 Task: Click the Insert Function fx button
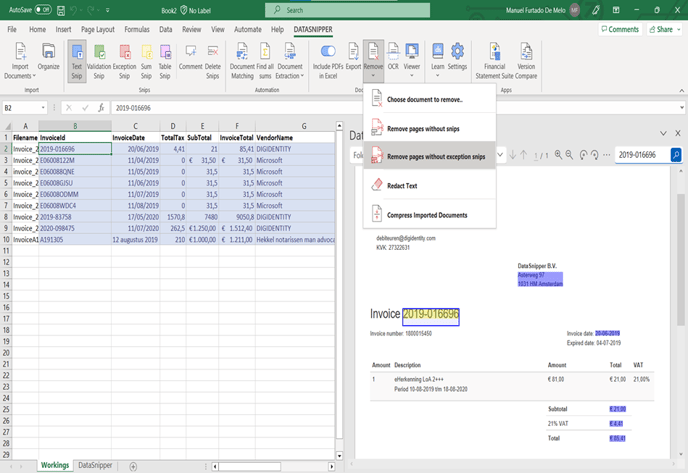101,108
